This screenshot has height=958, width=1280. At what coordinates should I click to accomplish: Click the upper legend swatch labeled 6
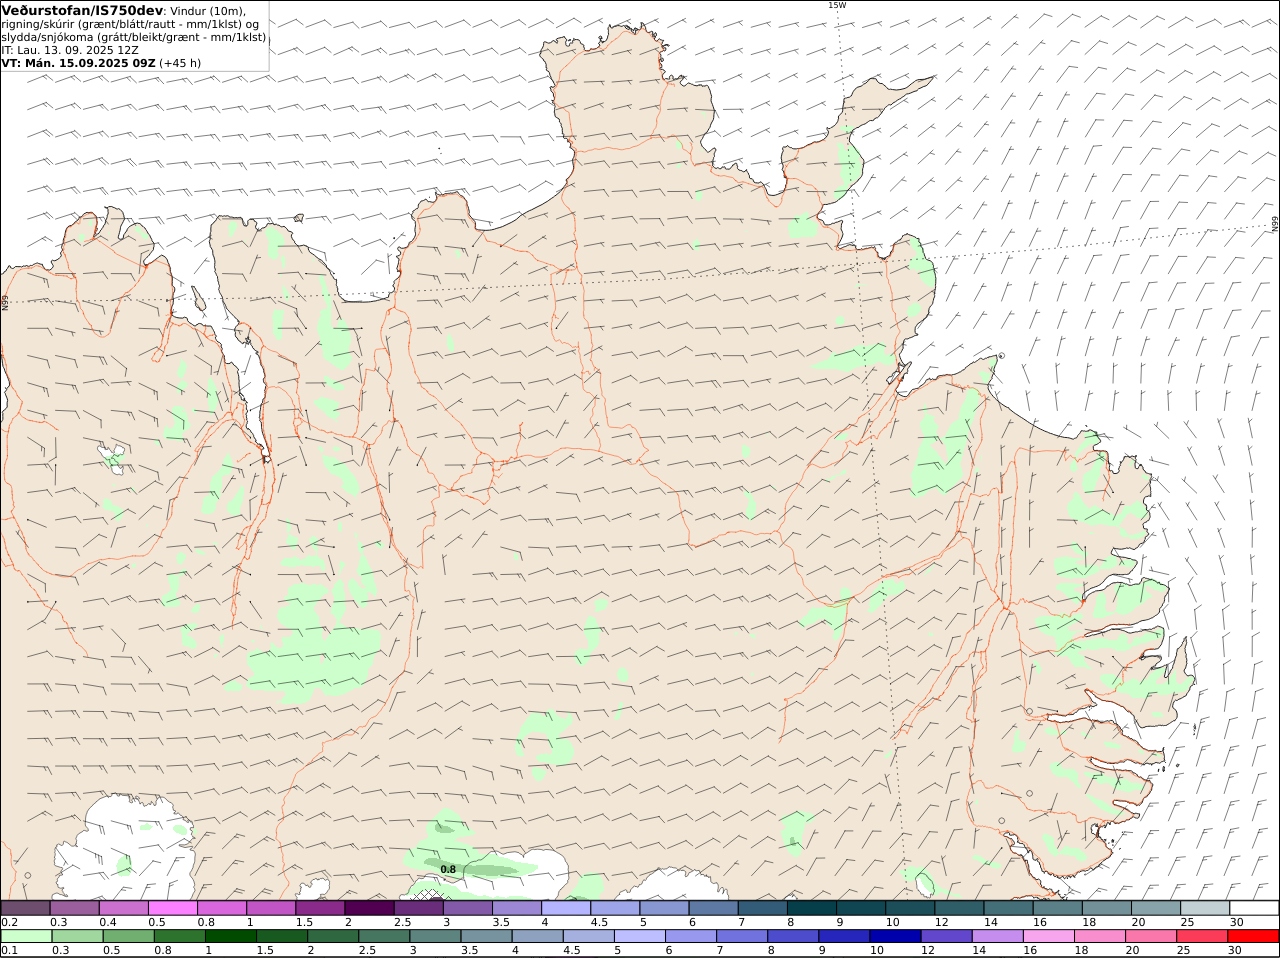coord(713,908)
